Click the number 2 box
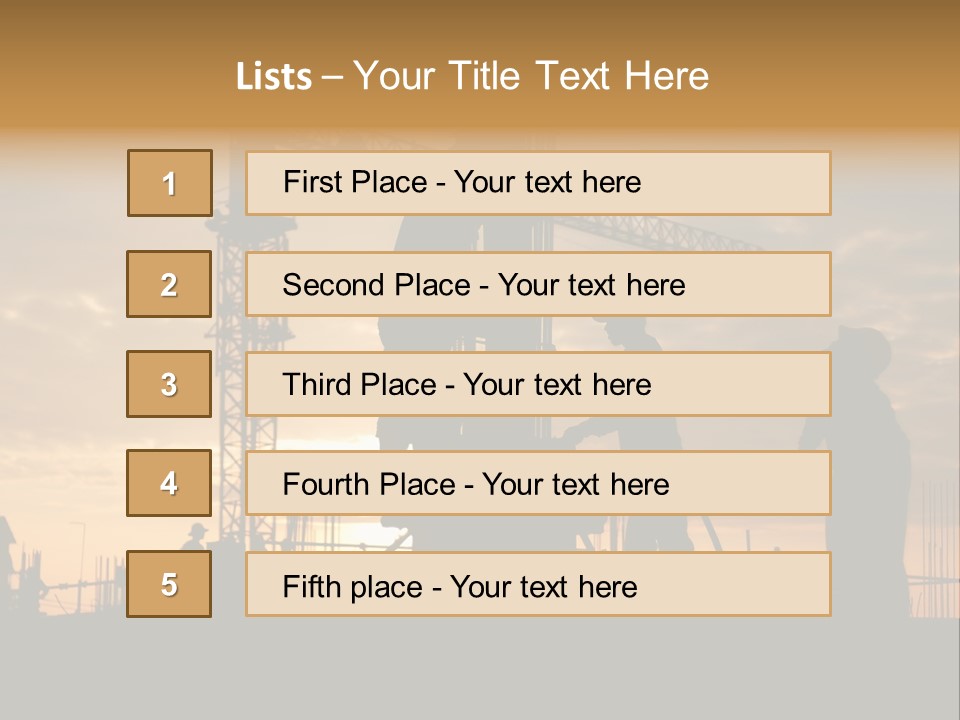The width and height of the screenshot is (960, 720). pyautogui.click(x=169, y=284)
